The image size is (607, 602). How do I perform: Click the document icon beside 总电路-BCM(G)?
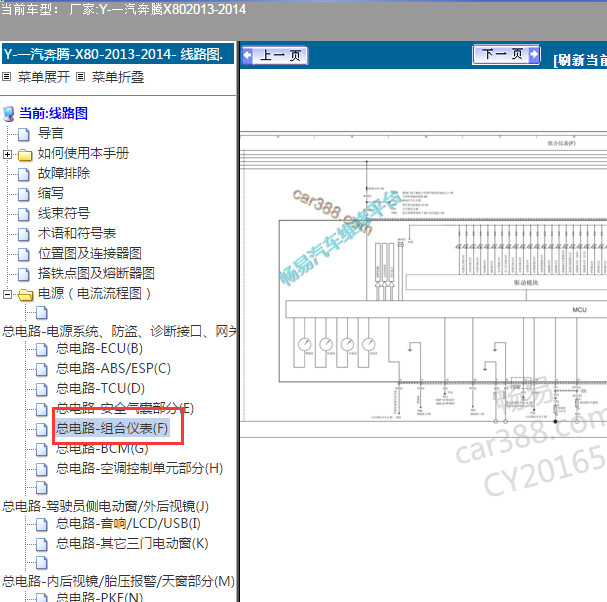click(x=42, y=449)
